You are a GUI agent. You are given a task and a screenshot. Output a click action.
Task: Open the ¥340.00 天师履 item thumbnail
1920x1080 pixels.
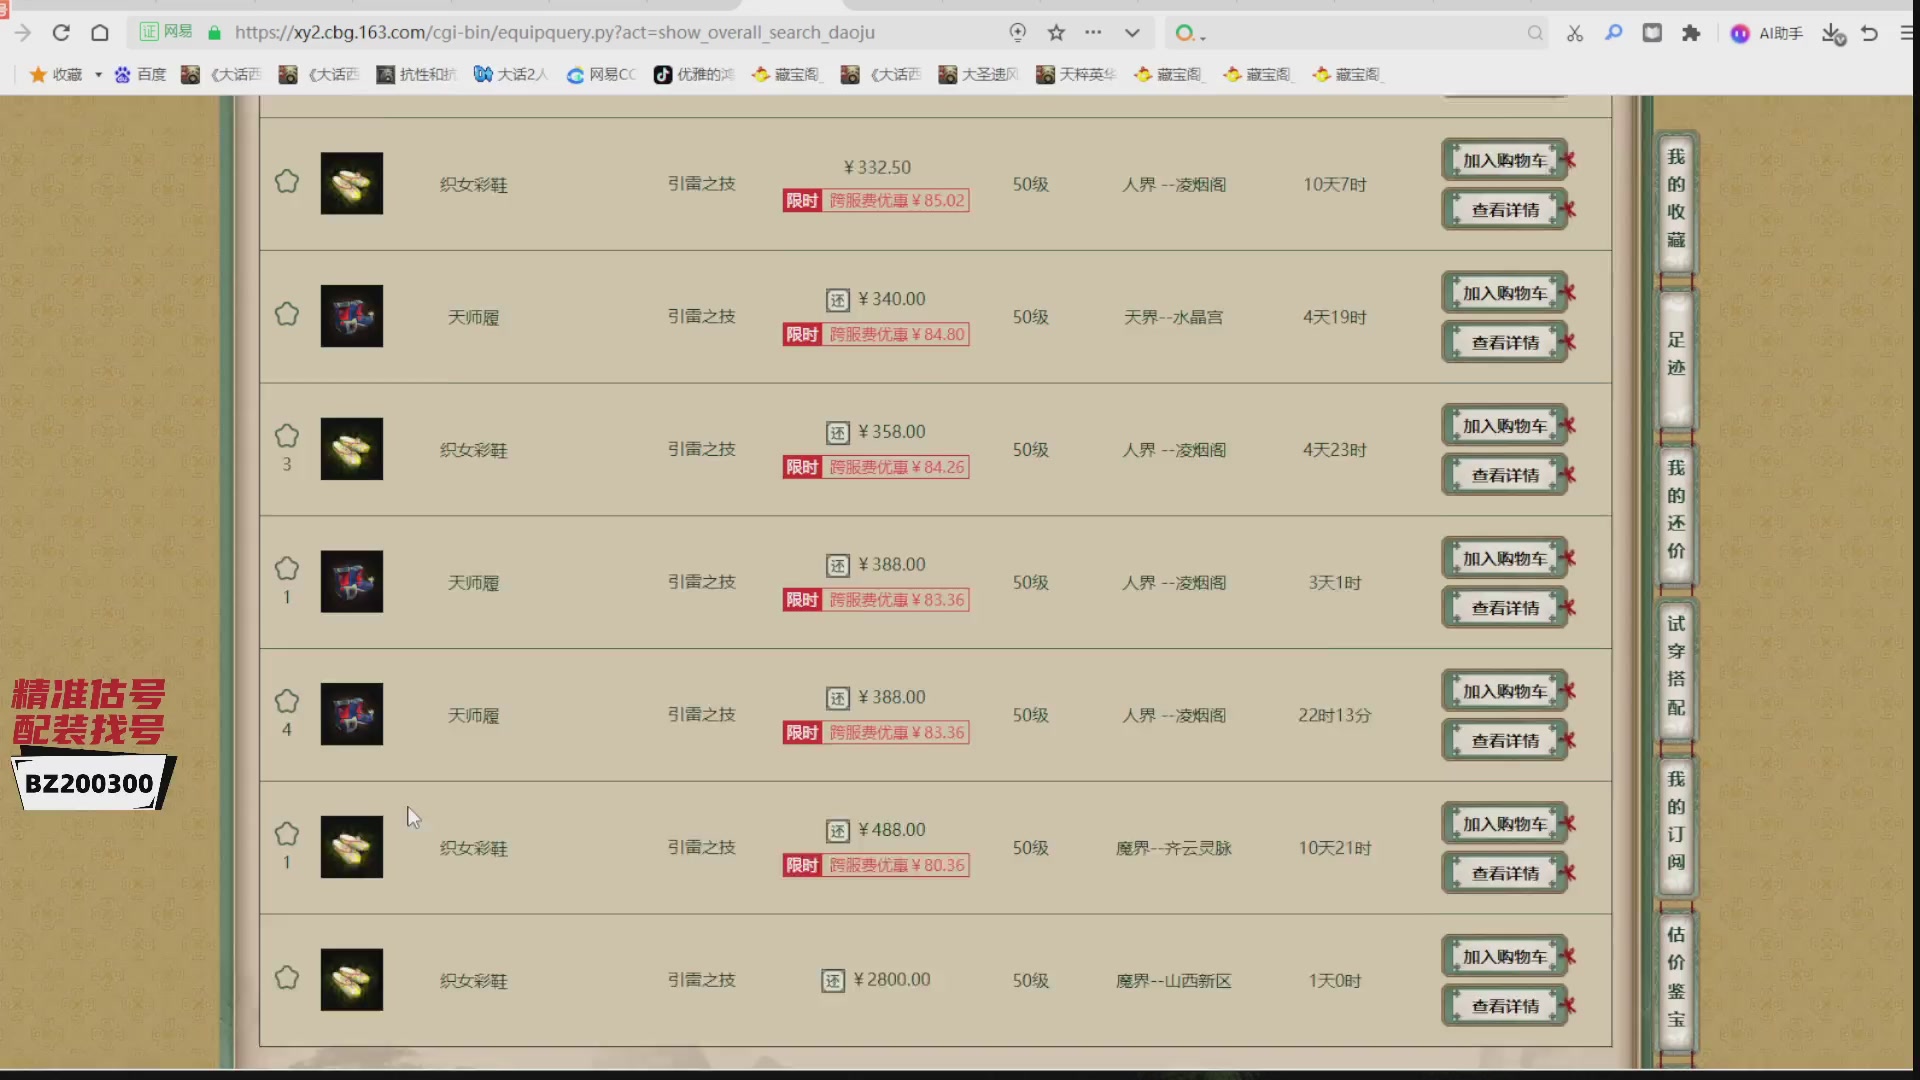click(x=351, y=316)
